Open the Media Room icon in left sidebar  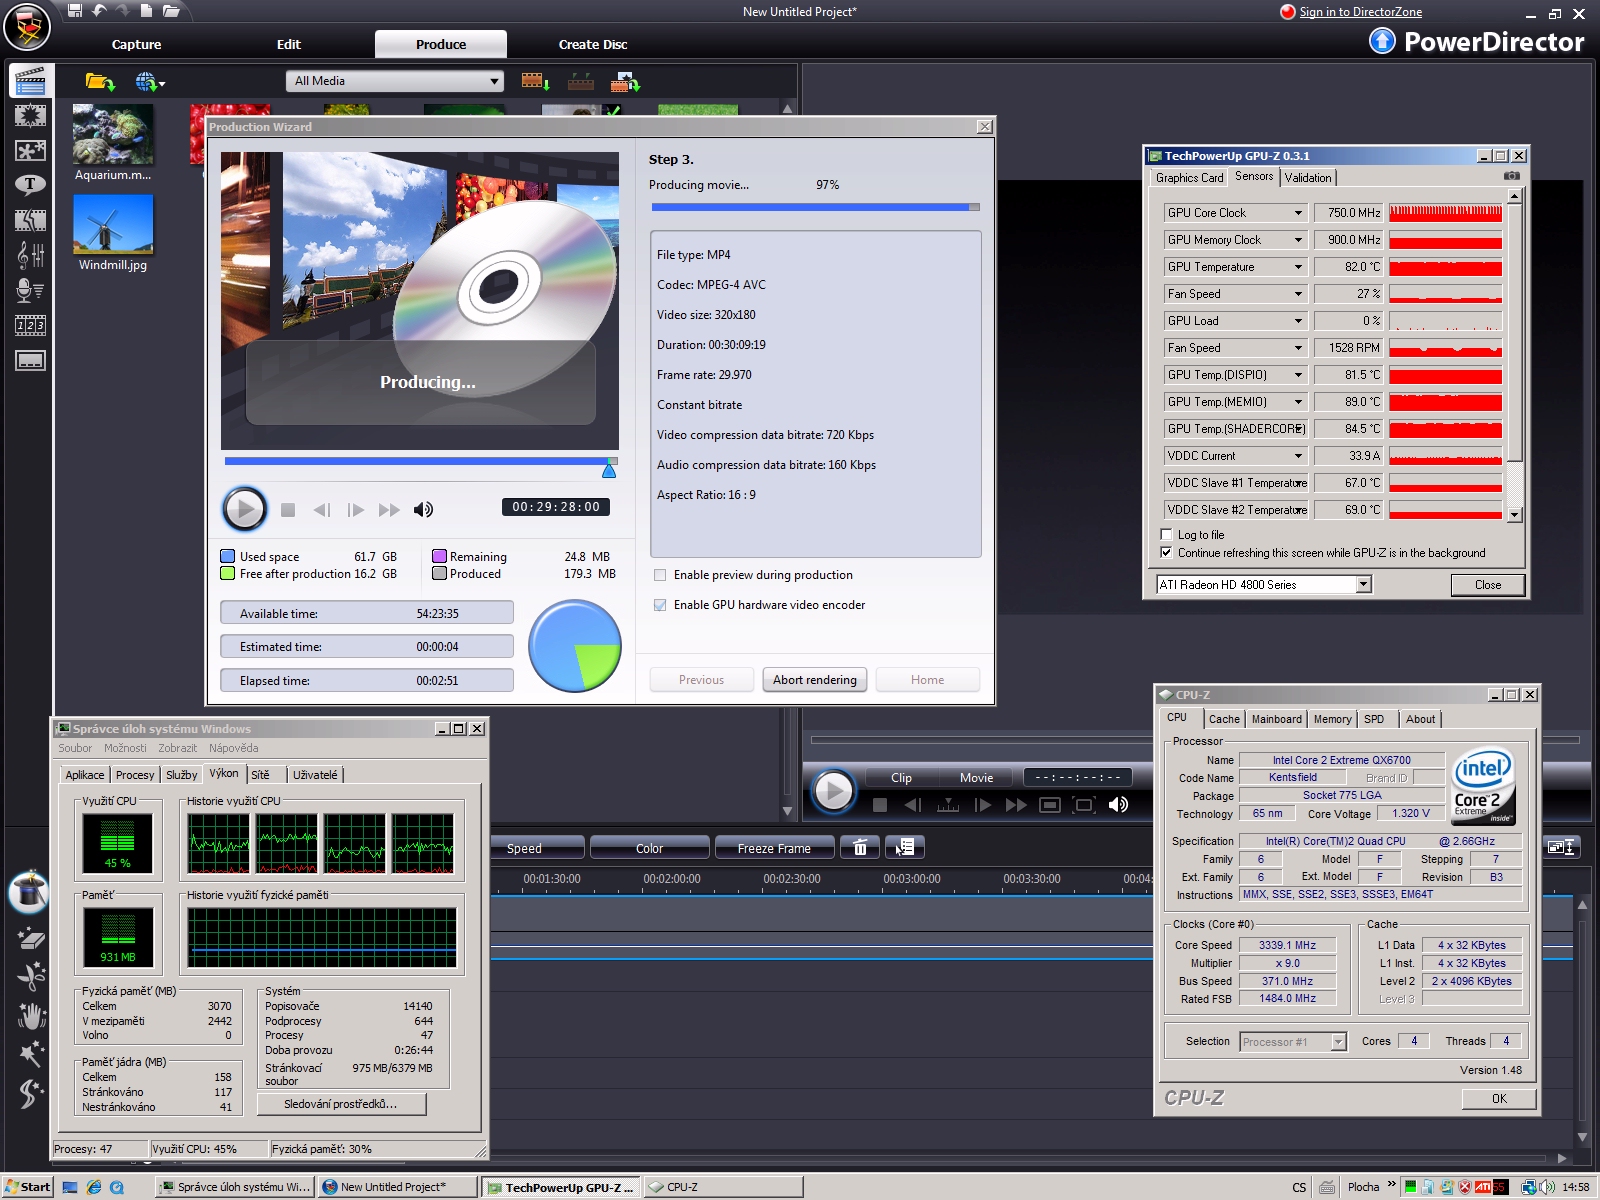pos(30,80)
